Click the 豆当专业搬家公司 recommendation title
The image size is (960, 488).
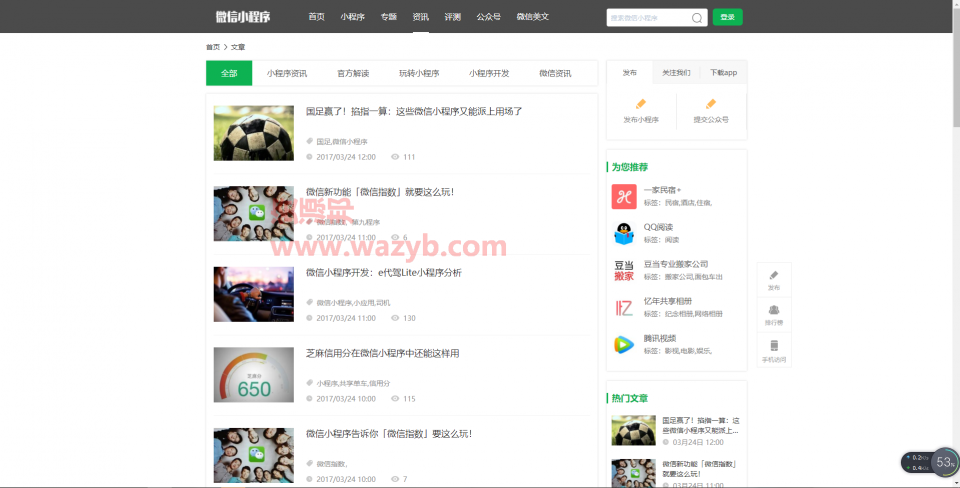coord(676,264)
